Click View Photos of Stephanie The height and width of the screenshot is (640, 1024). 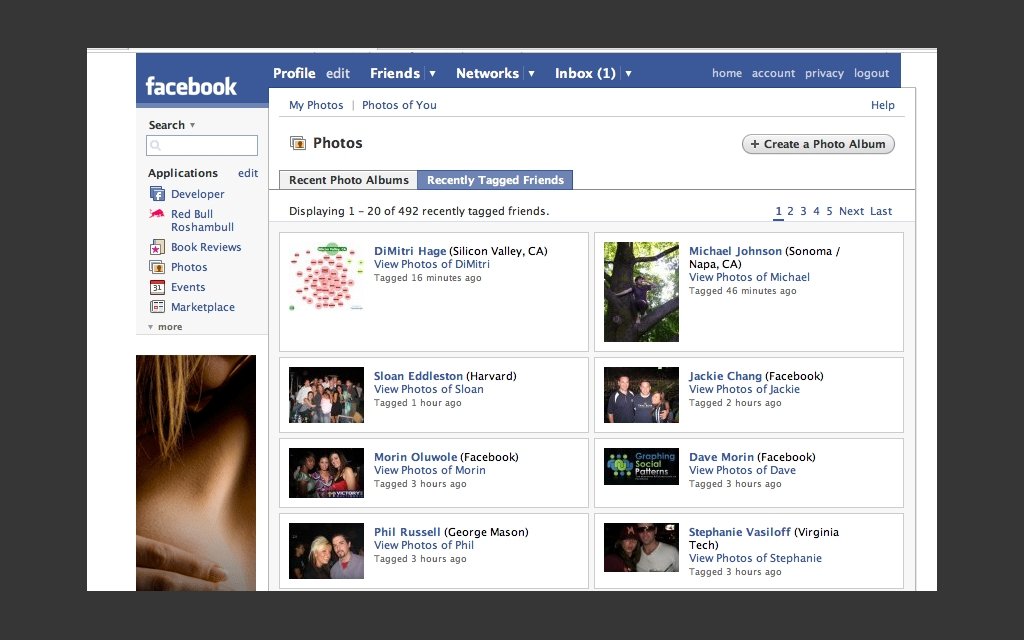pyautogui.click(x=755, y=558)
